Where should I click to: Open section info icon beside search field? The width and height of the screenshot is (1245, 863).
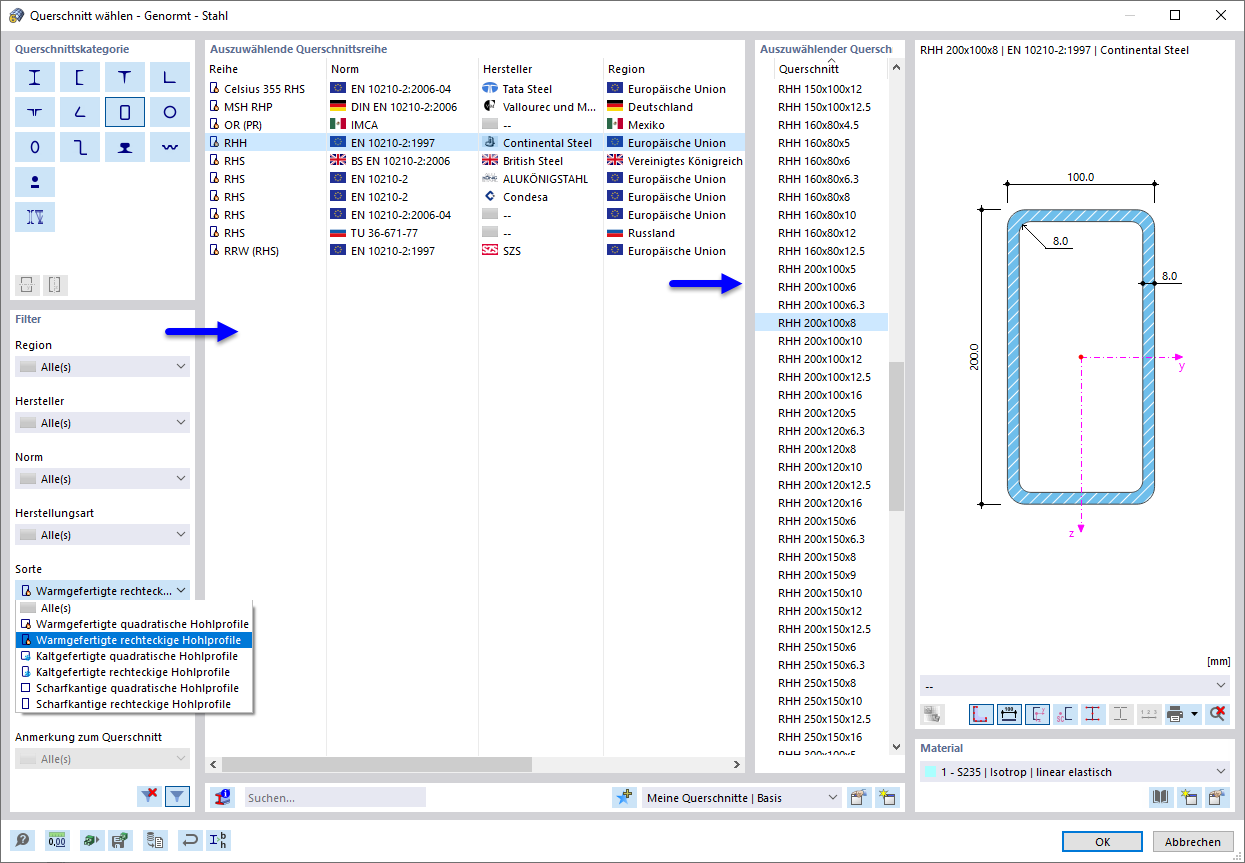coord(224,797)
